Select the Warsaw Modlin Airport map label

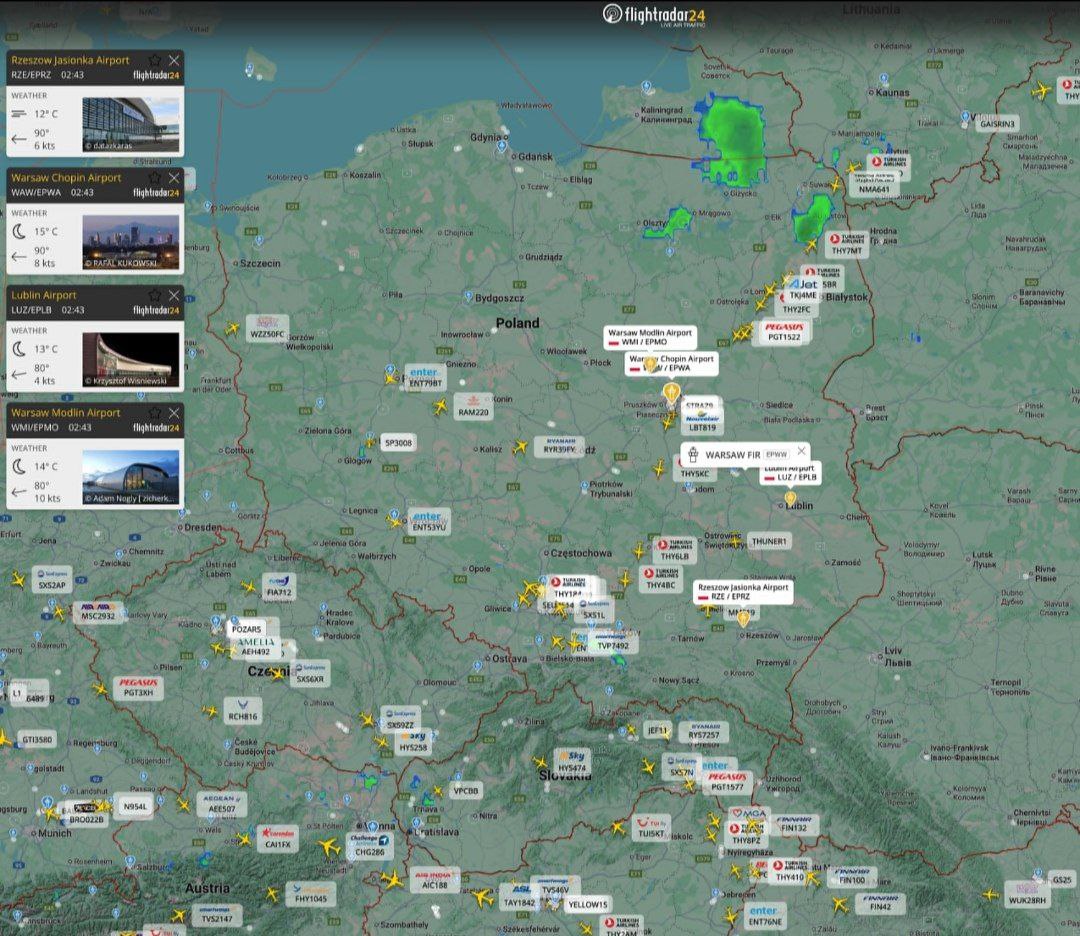coord(650,337)
